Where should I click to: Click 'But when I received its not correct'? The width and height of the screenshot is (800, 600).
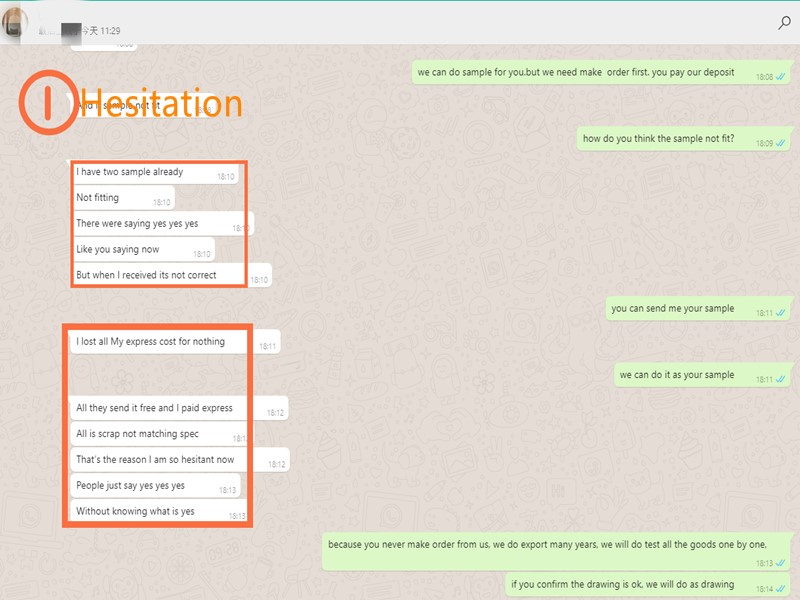171,275
